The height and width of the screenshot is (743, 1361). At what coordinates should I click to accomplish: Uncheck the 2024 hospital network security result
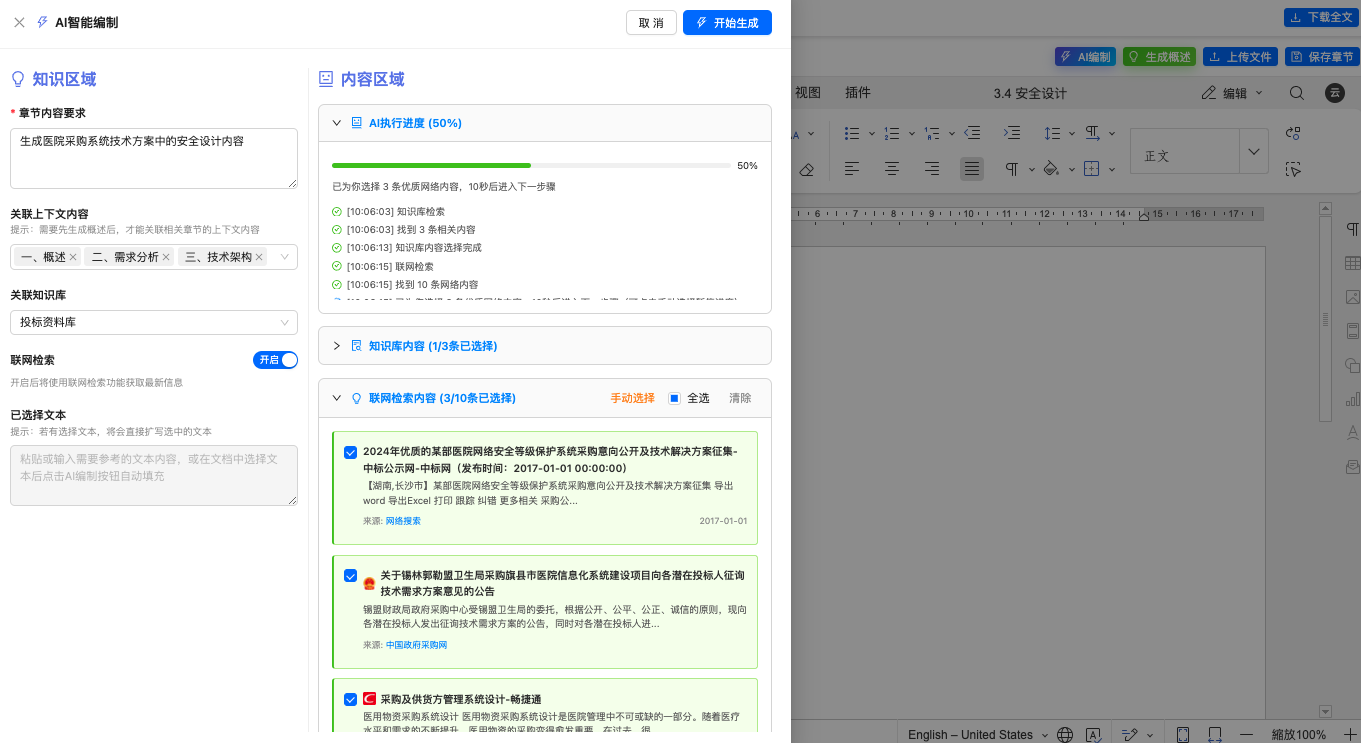(350, 452)
